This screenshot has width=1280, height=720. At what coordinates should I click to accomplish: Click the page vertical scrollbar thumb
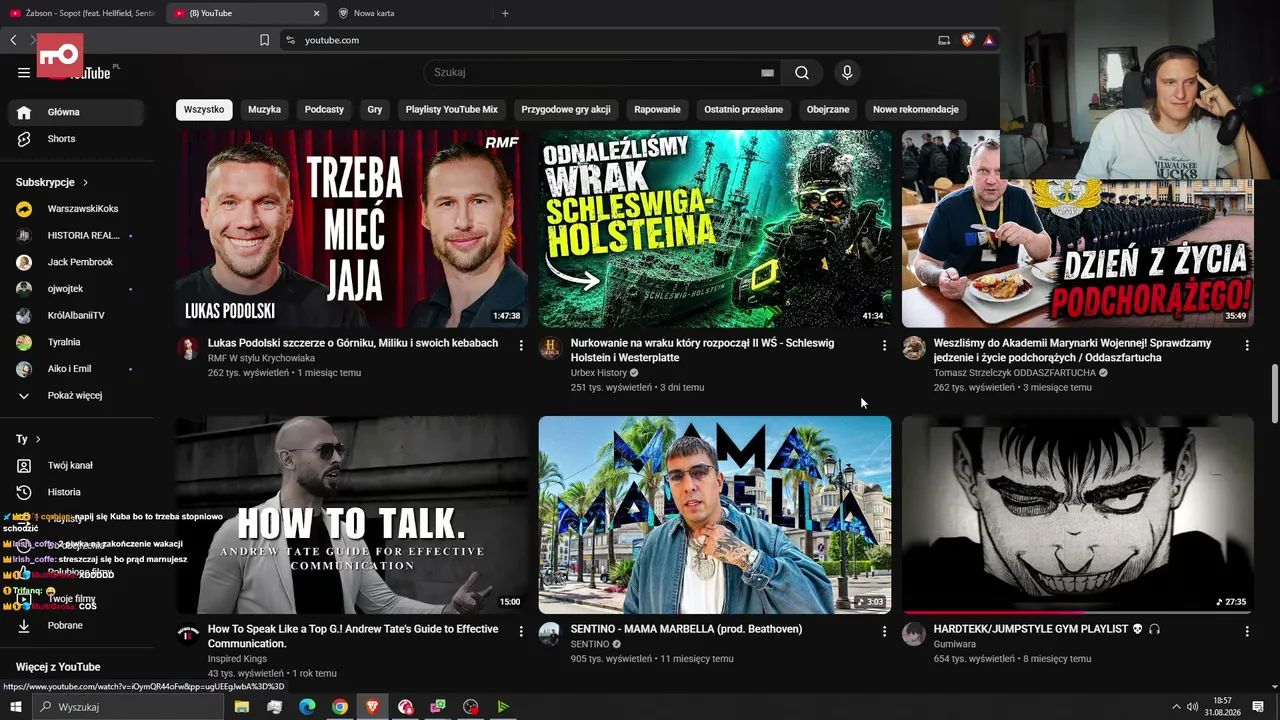point(1275,394)
